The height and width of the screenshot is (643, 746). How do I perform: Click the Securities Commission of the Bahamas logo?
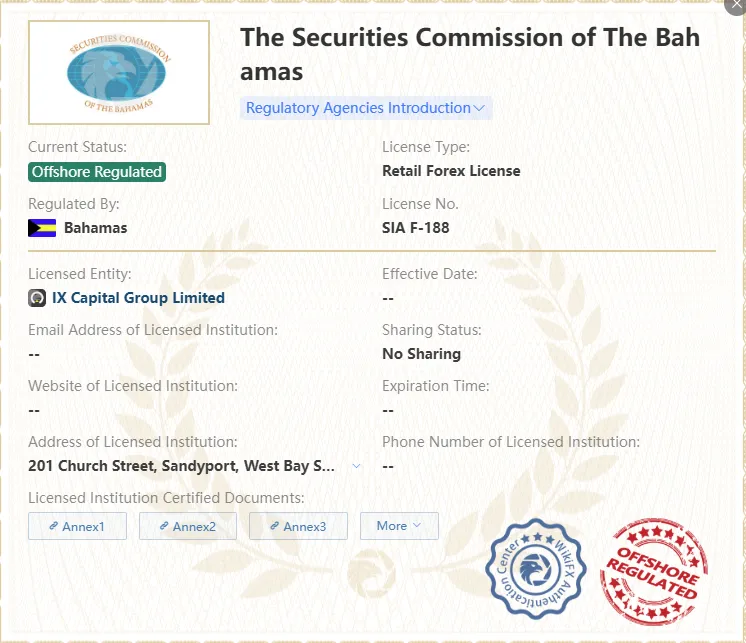point(118,72)
